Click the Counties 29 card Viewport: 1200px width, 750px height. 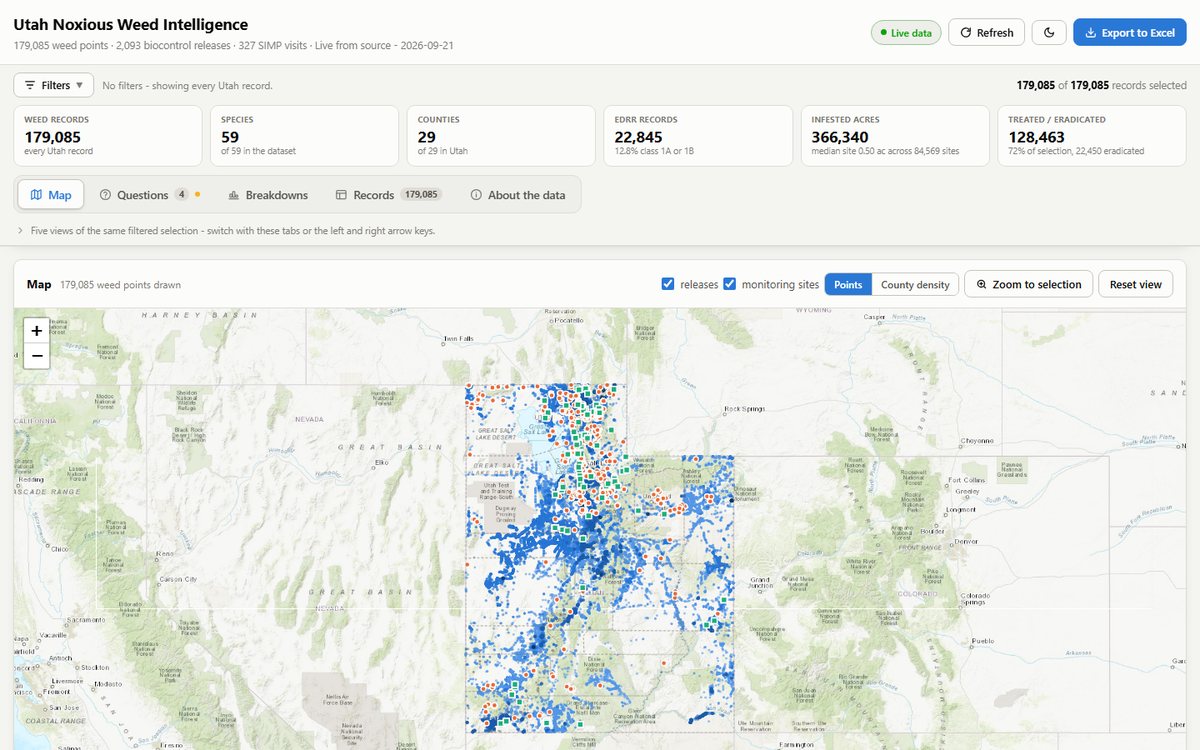click(501, 136)
